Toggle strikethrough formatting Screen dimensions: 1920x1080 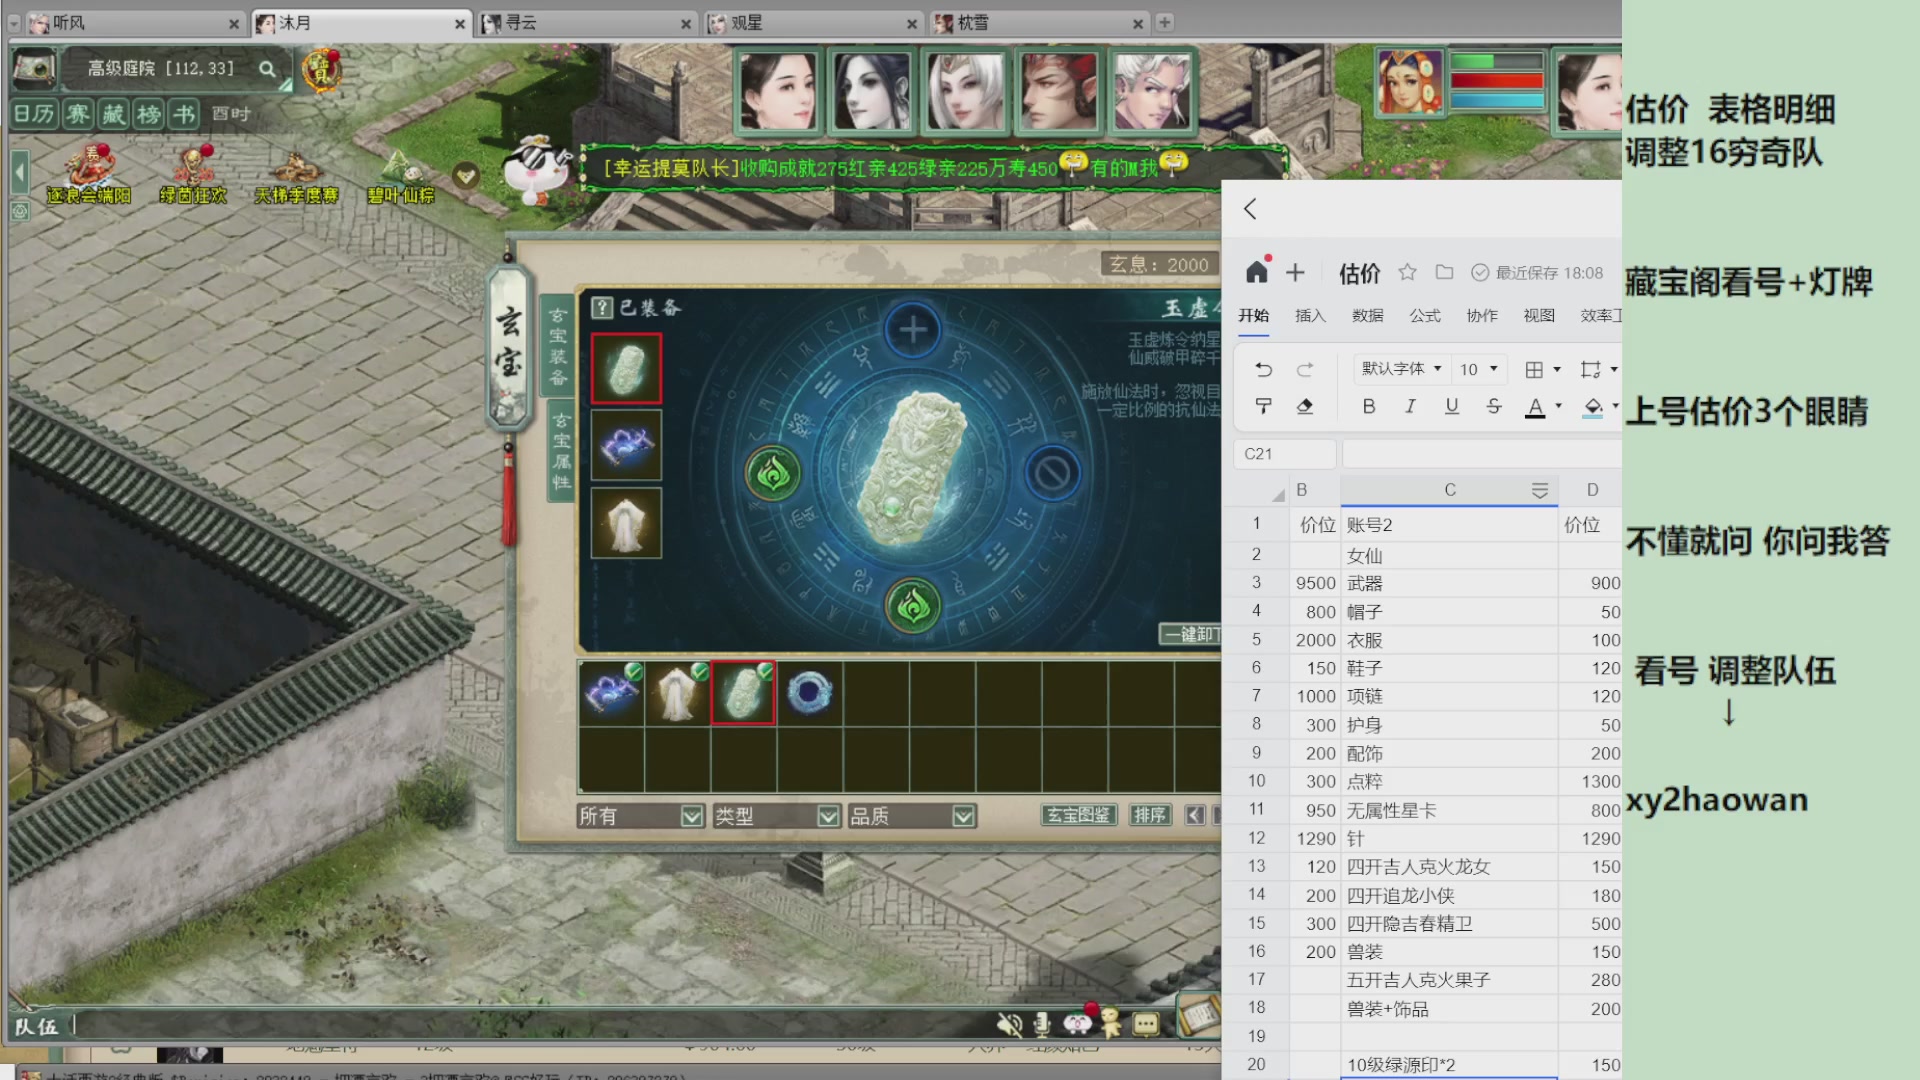coord(1493,406)
